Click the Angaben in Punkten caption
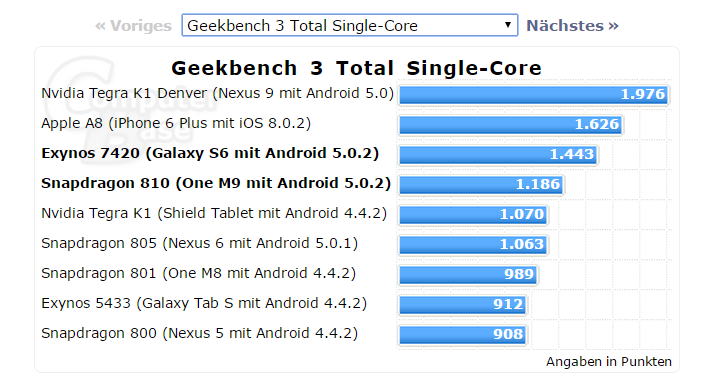 [x=608, y=361]
